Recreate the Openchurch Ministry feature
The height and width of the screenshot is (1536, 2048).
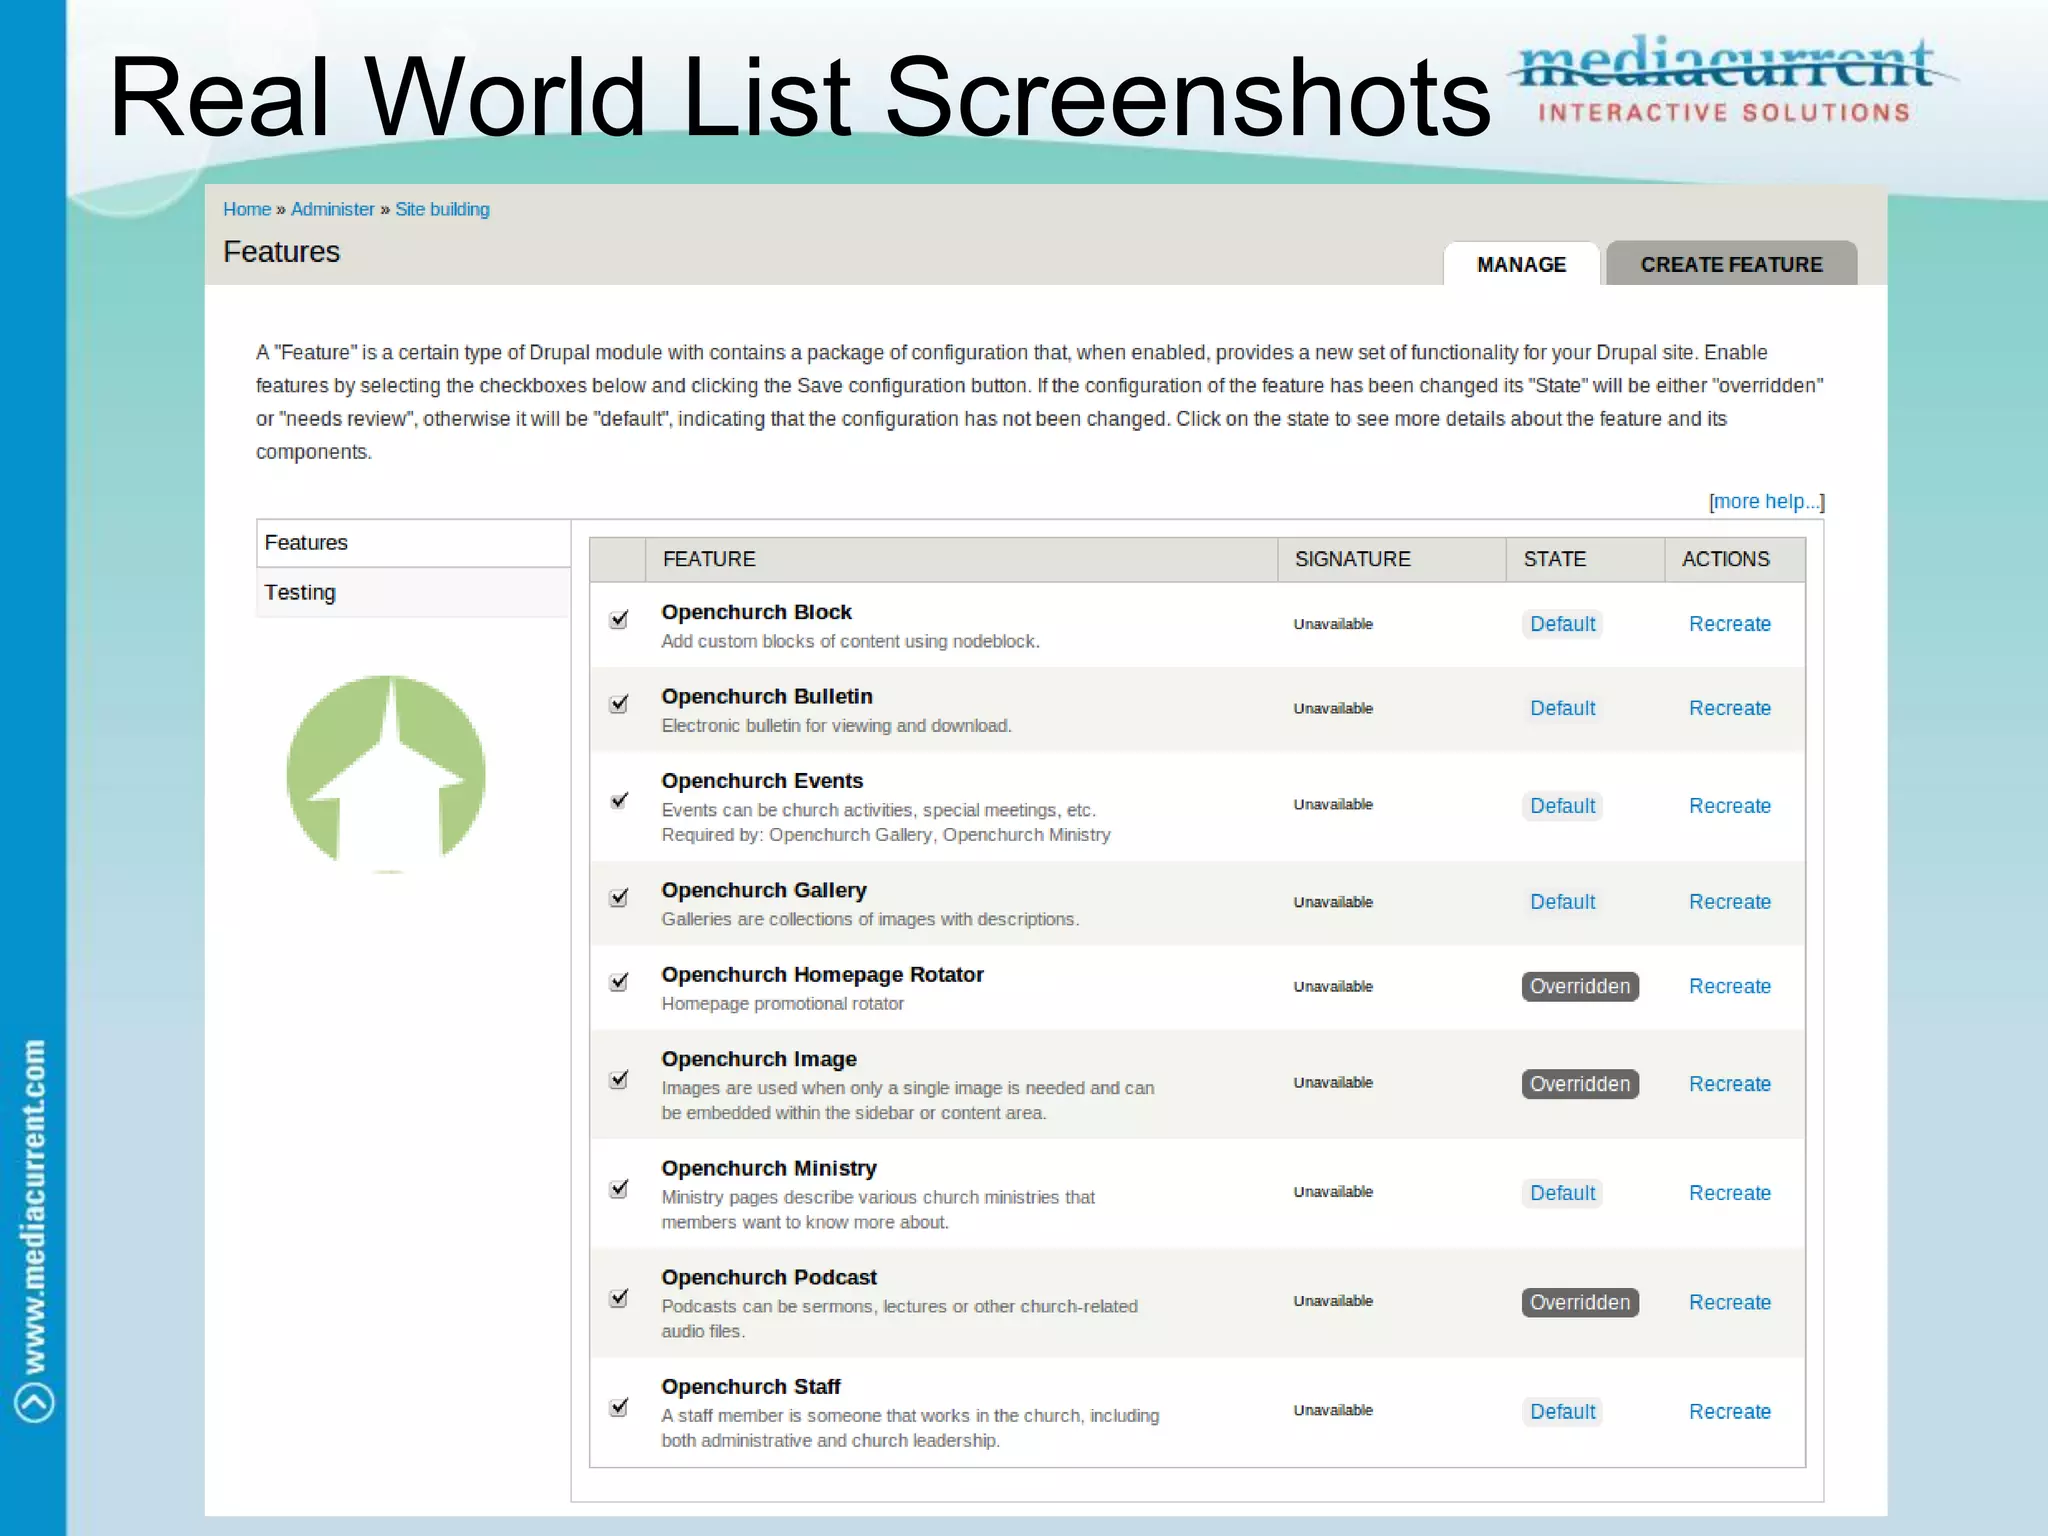1730,1193
